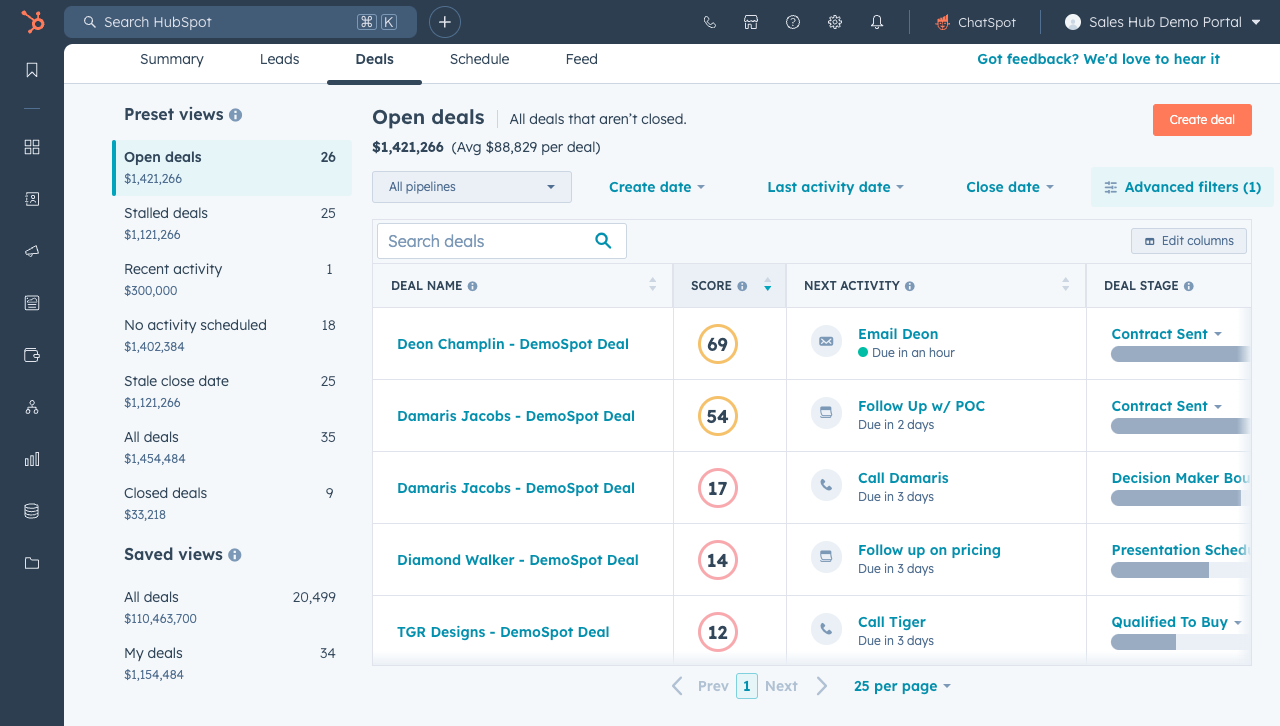
Task: Click the Preset views info icon
Action: coord(236,115)
